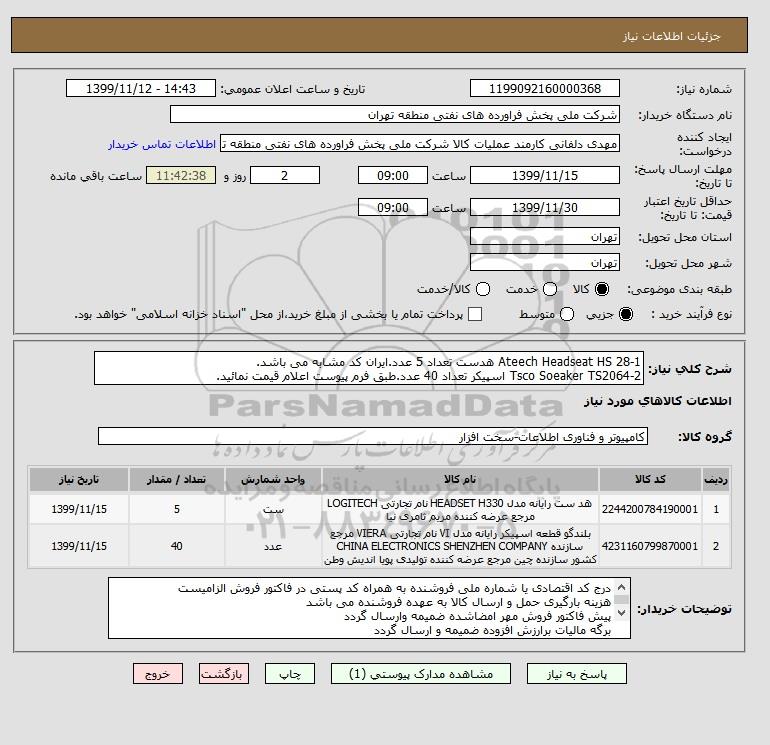Click the remaining time 11:42:38 field

(181, 175)
